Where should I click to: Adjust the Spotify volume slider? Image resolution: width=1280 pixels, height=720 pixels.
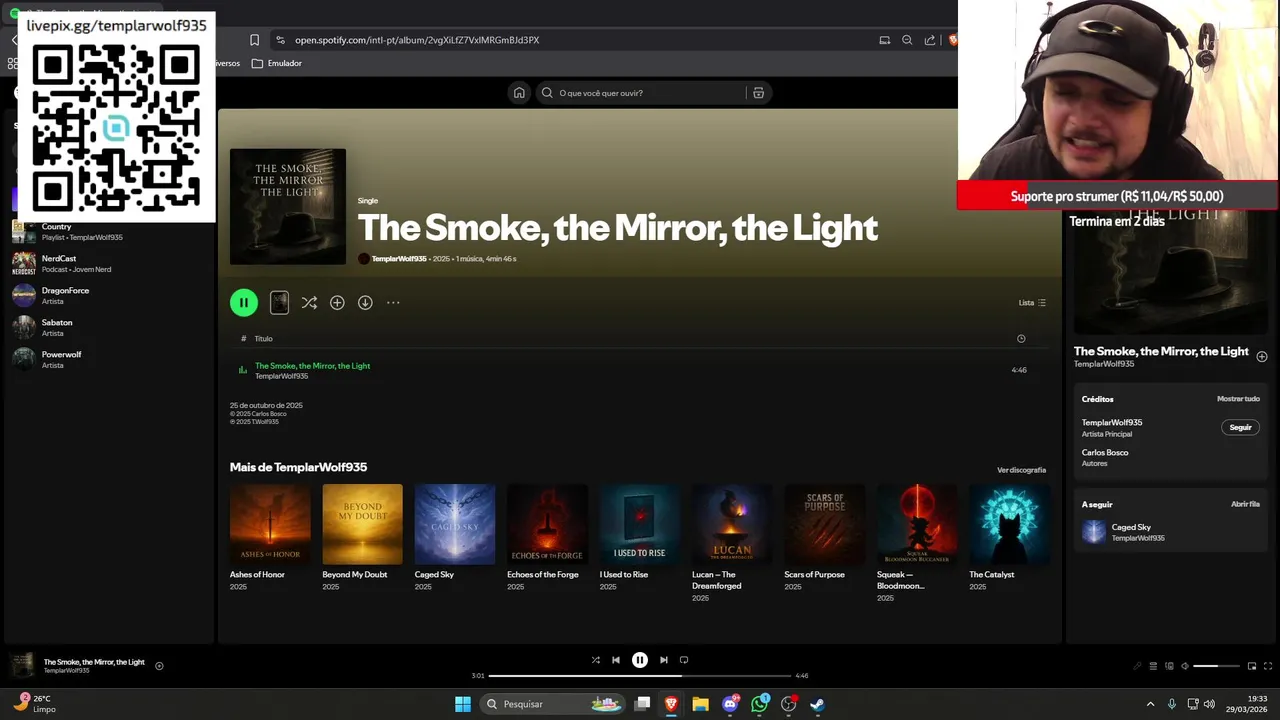[x=1218, y=666]
